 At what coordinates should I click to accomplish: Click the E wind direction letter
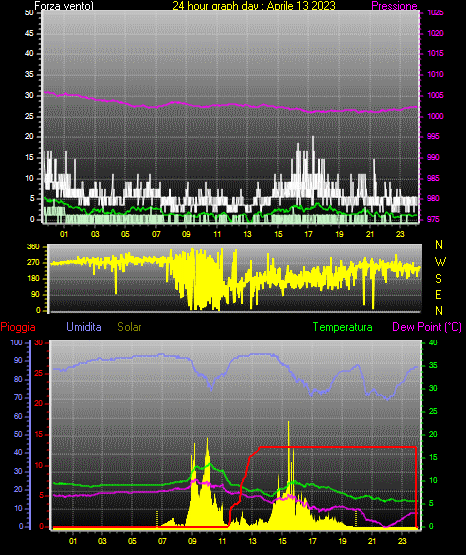(438, 294)
